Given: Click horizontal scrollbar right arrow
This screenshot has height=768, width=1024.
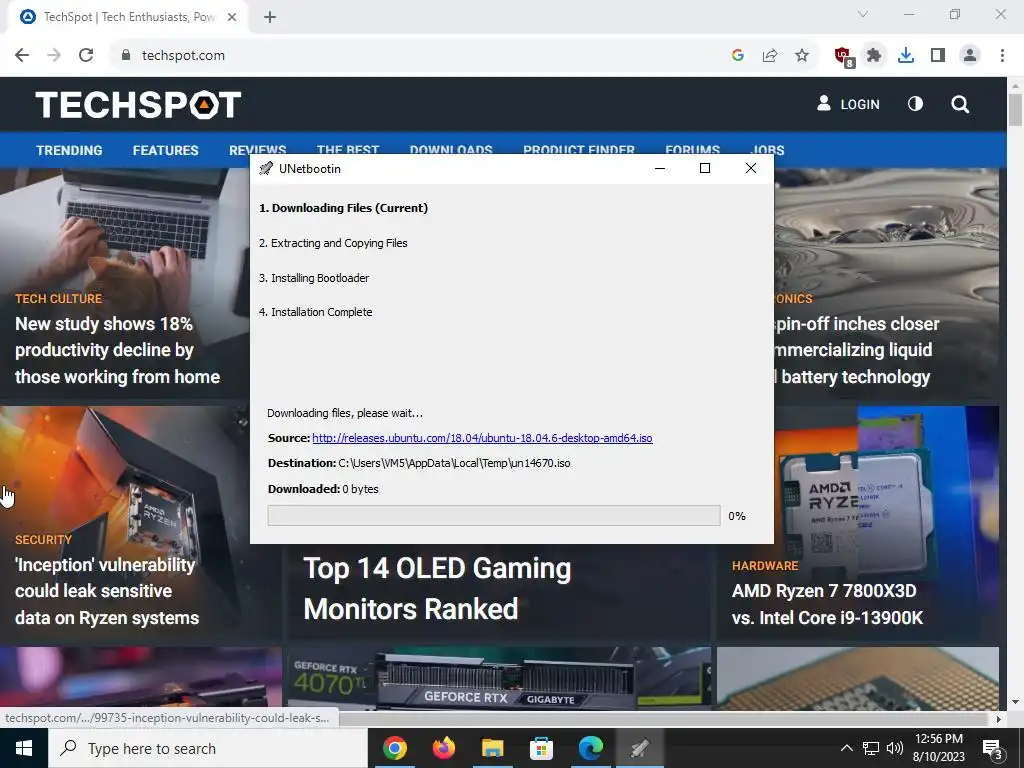Looking at the screenshot, I should [999, 719].
